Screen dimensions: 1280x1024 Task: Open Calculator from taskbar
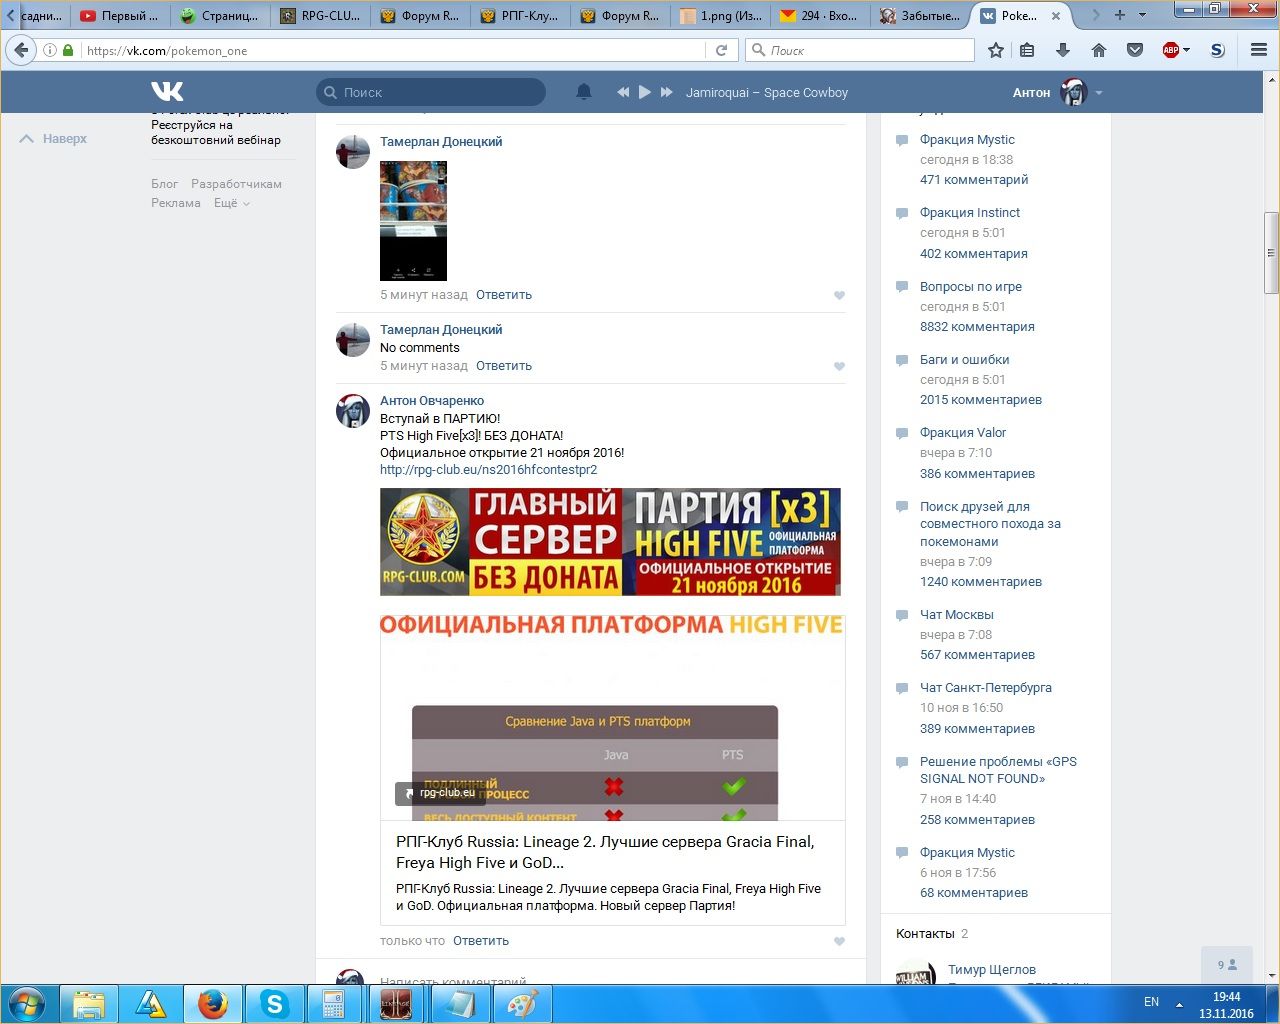pos(334,1004)
